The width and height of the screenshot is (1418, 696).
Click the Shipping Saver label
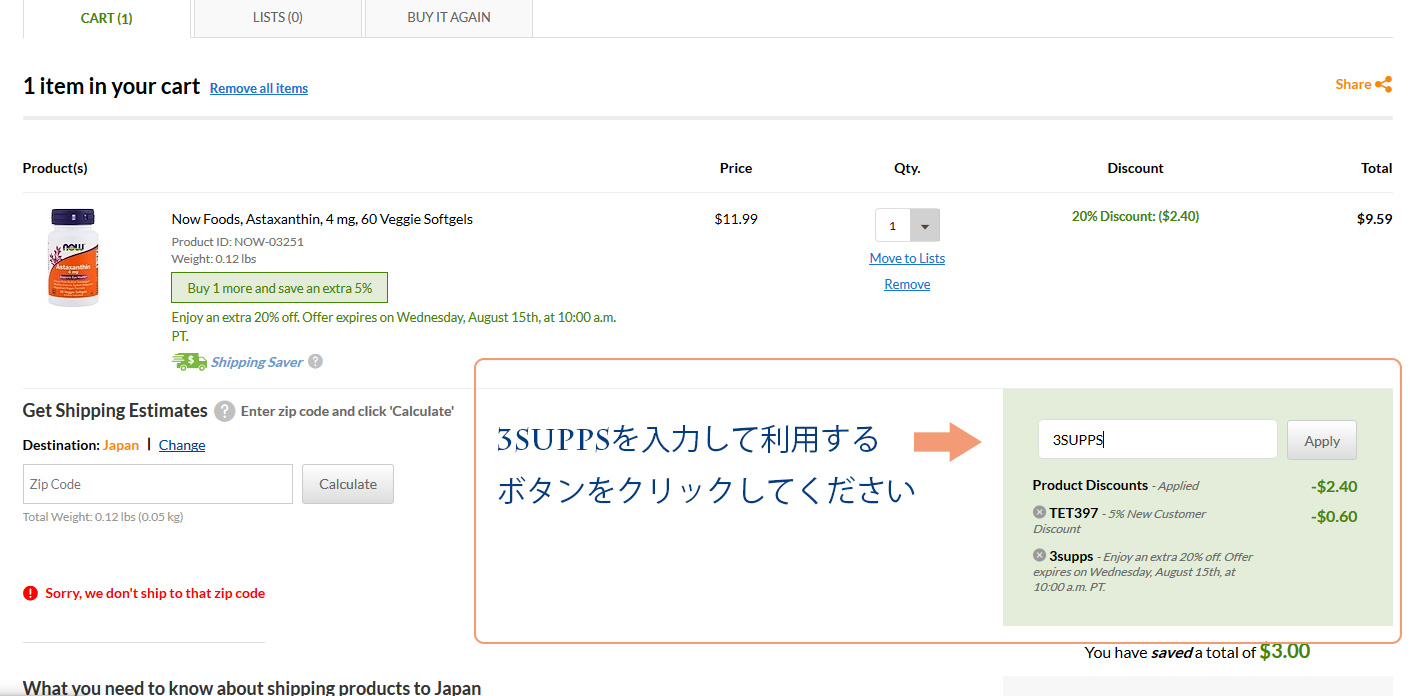pyautogui.click(x=257, y=362)
